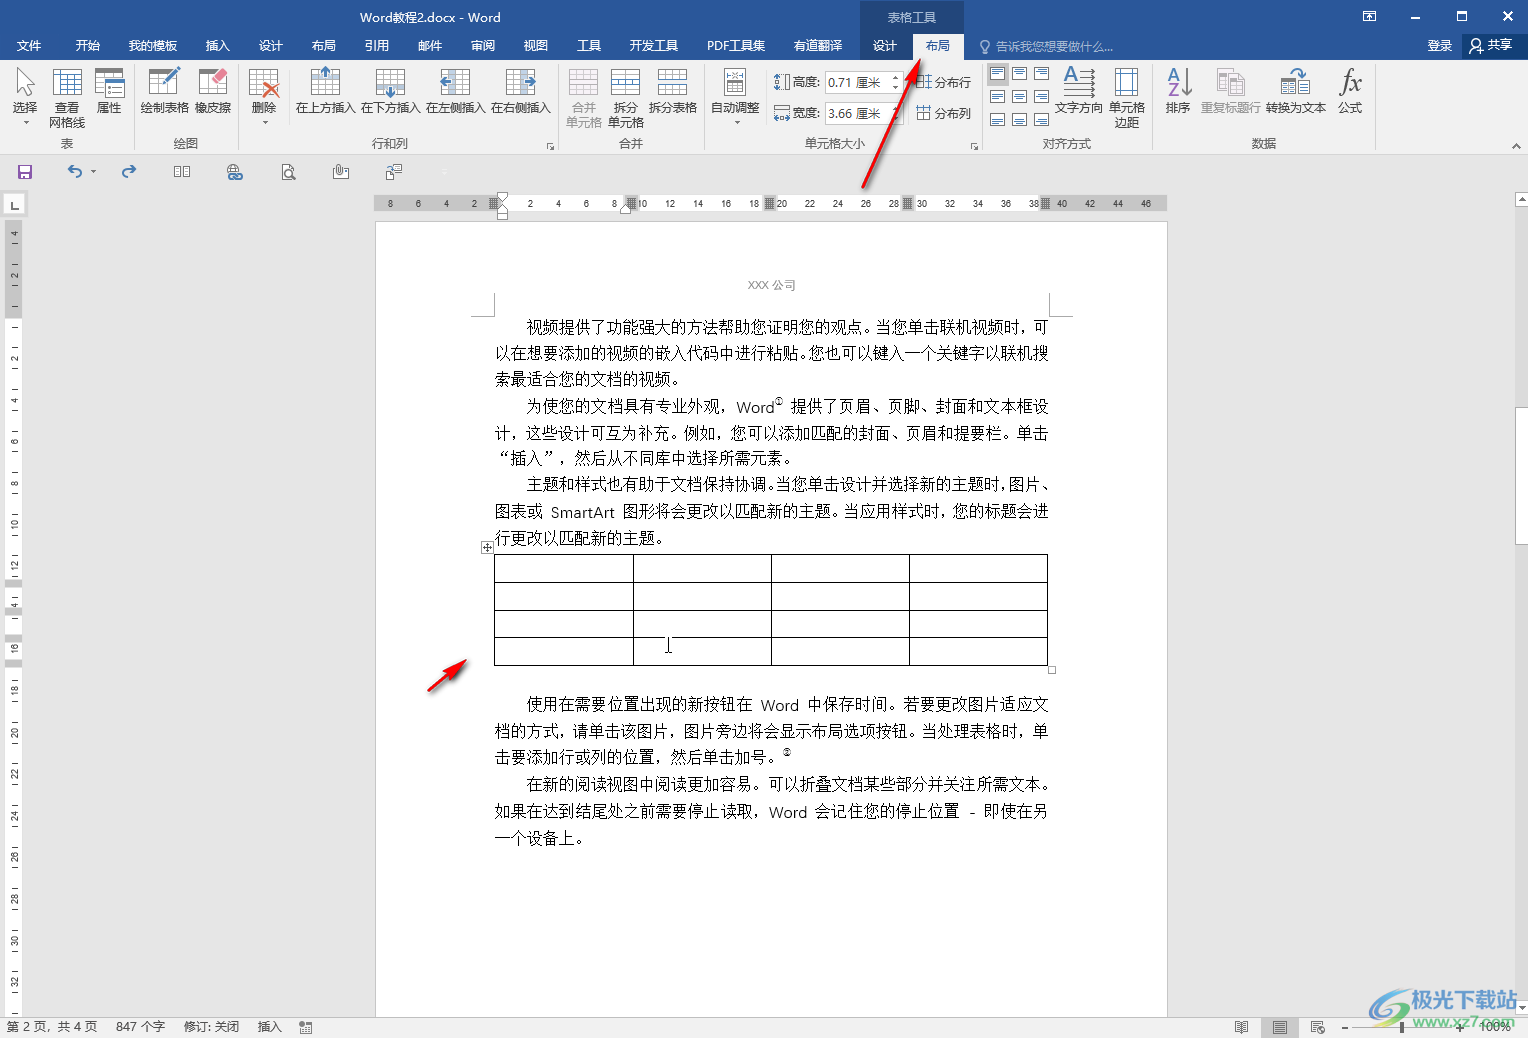Open Ribbon Display Options in title bar
This screenshot has width=1528, height=1038.
[x=1369, y=17]
